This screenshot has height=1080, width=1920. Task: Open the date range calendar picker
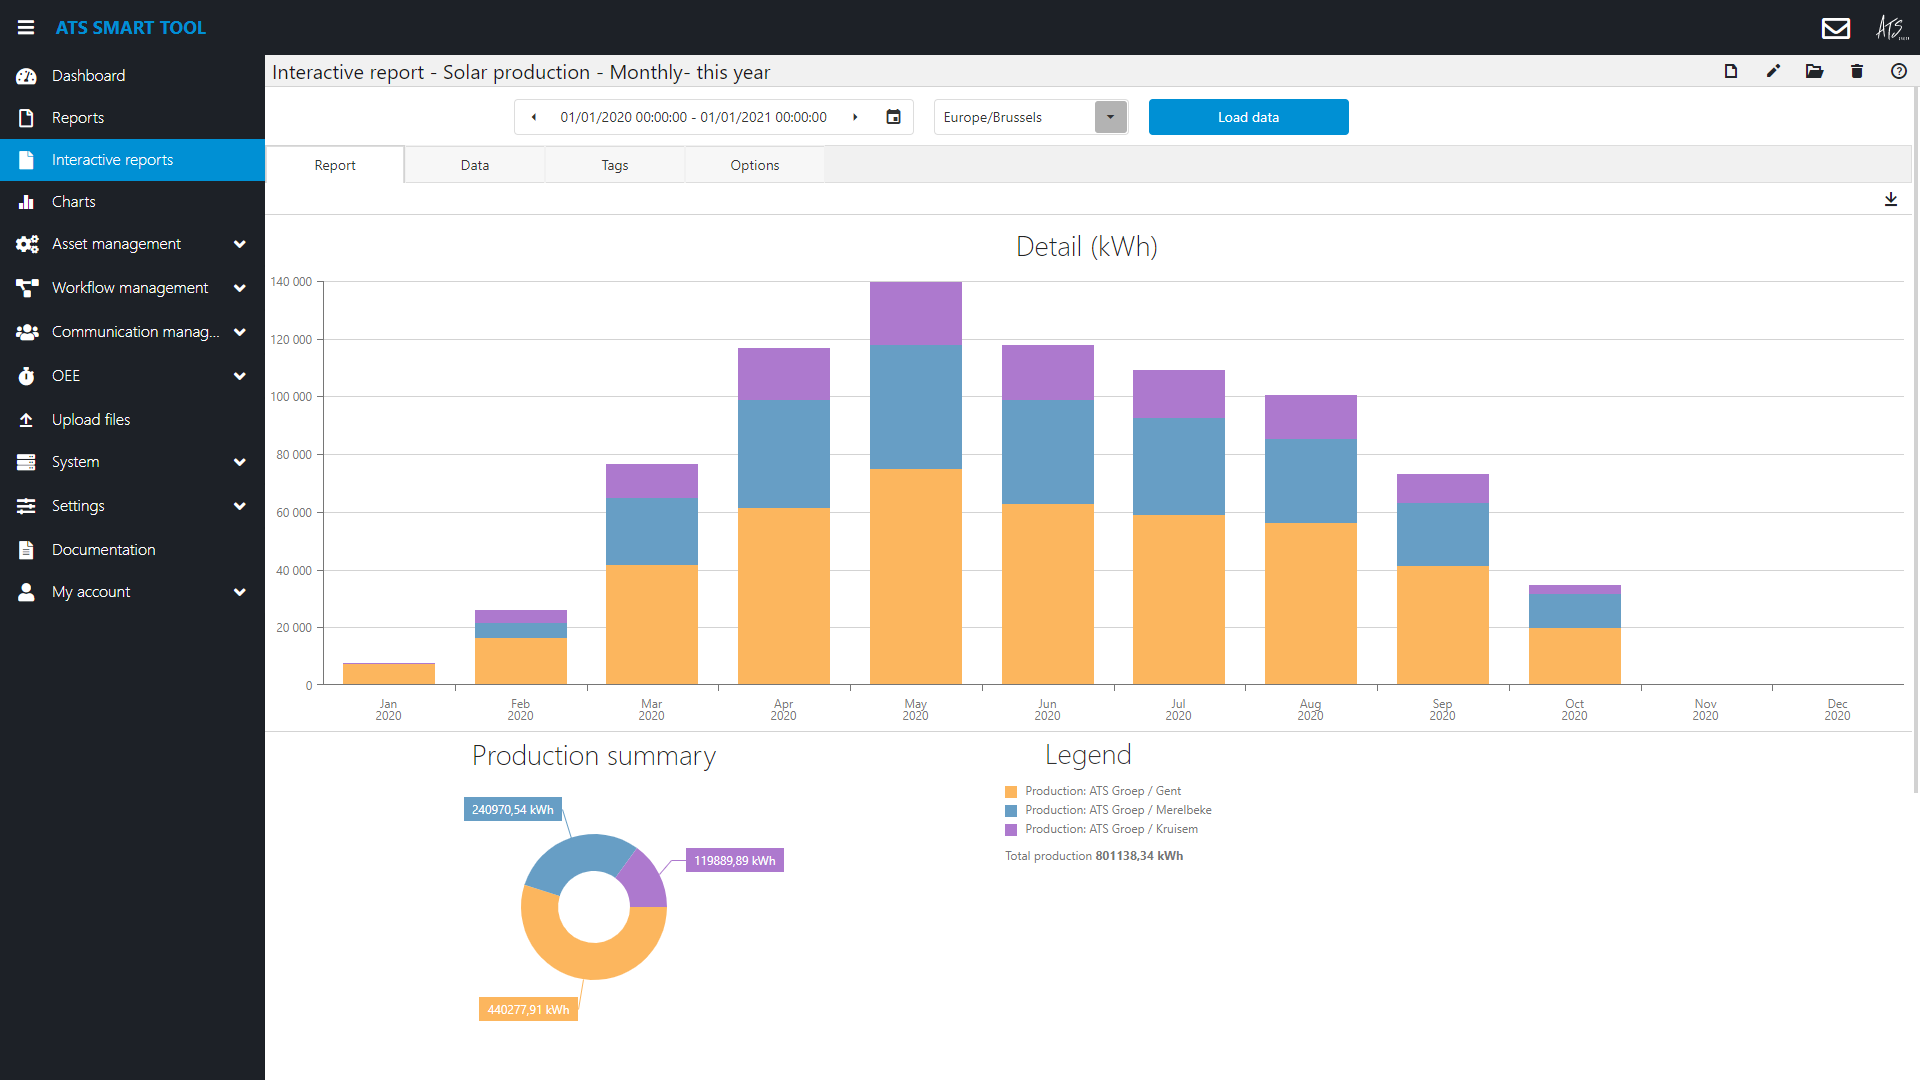(893, 116)
